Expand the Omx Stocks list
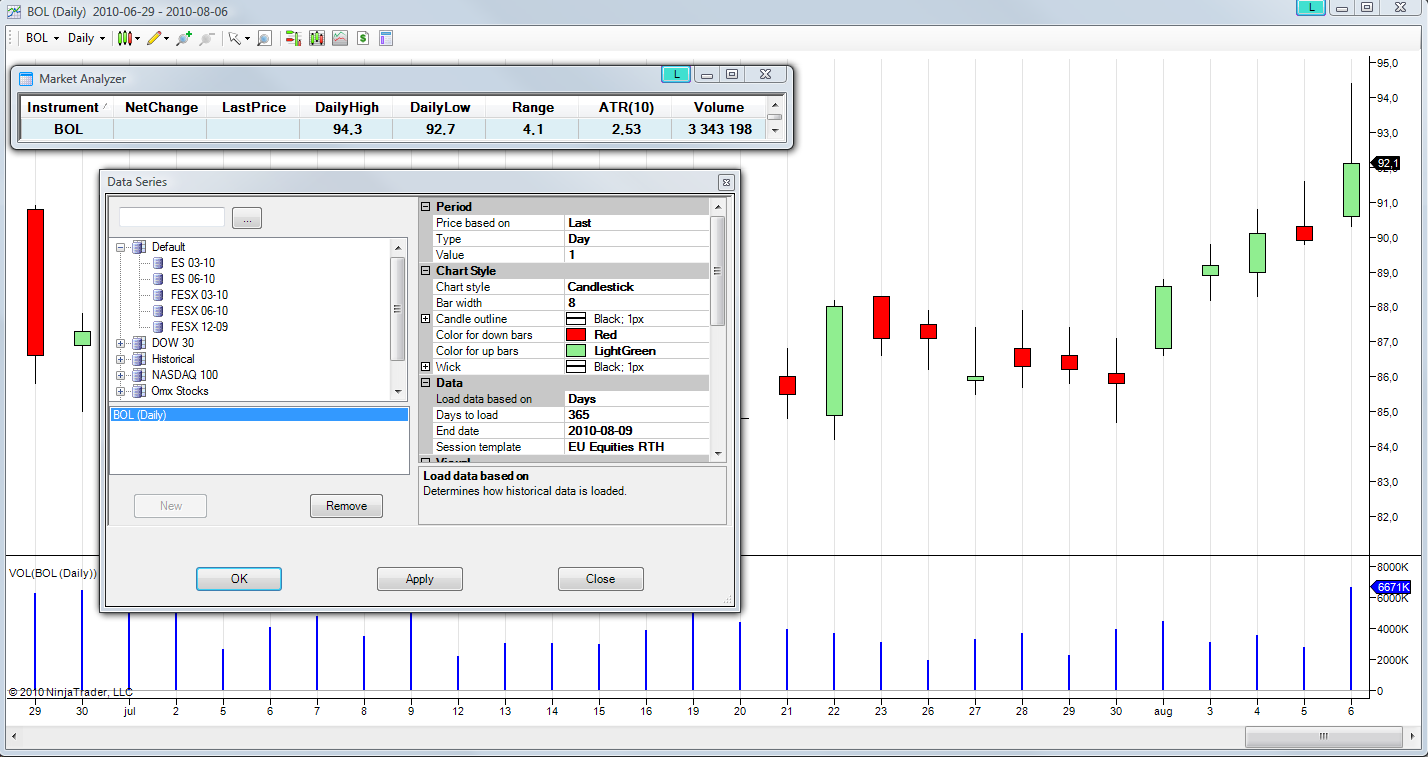This screenshot has width=1428, height=757. click(x=121, y=391)
